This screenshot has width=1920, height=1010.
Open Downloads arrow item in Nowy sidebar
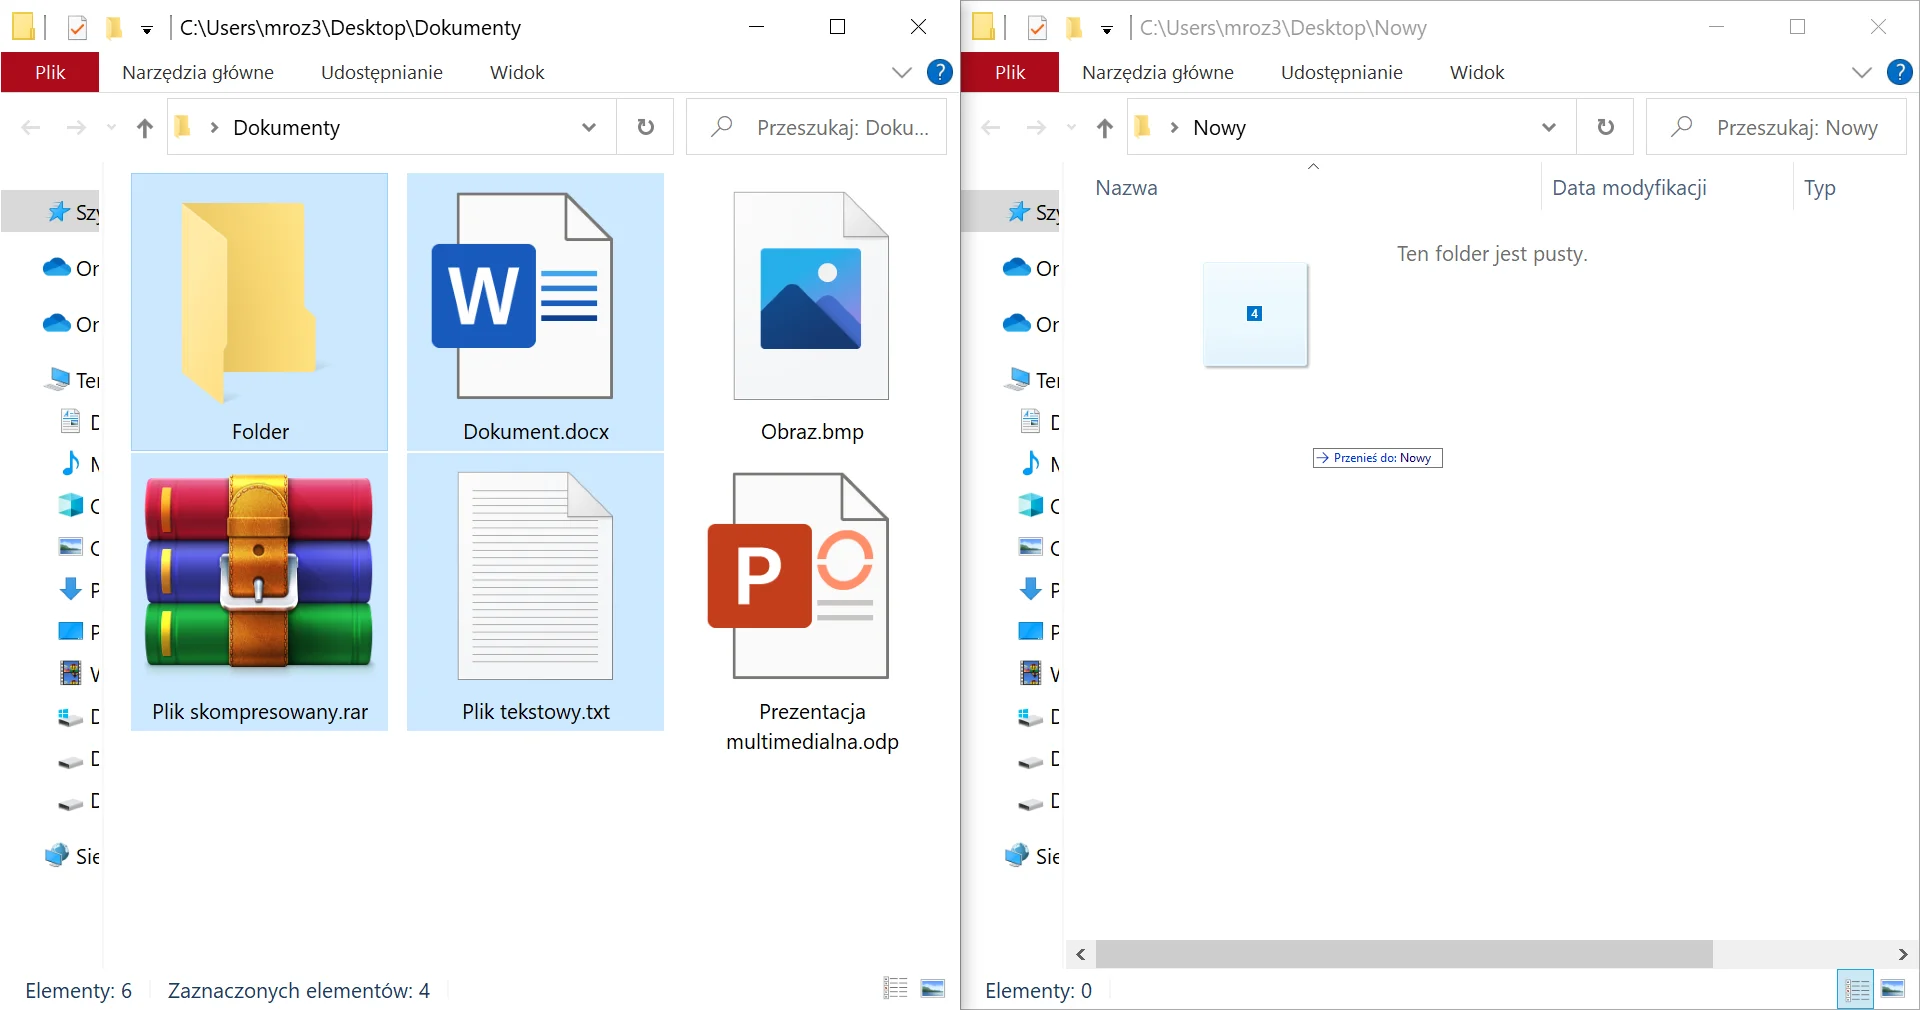1031,589
